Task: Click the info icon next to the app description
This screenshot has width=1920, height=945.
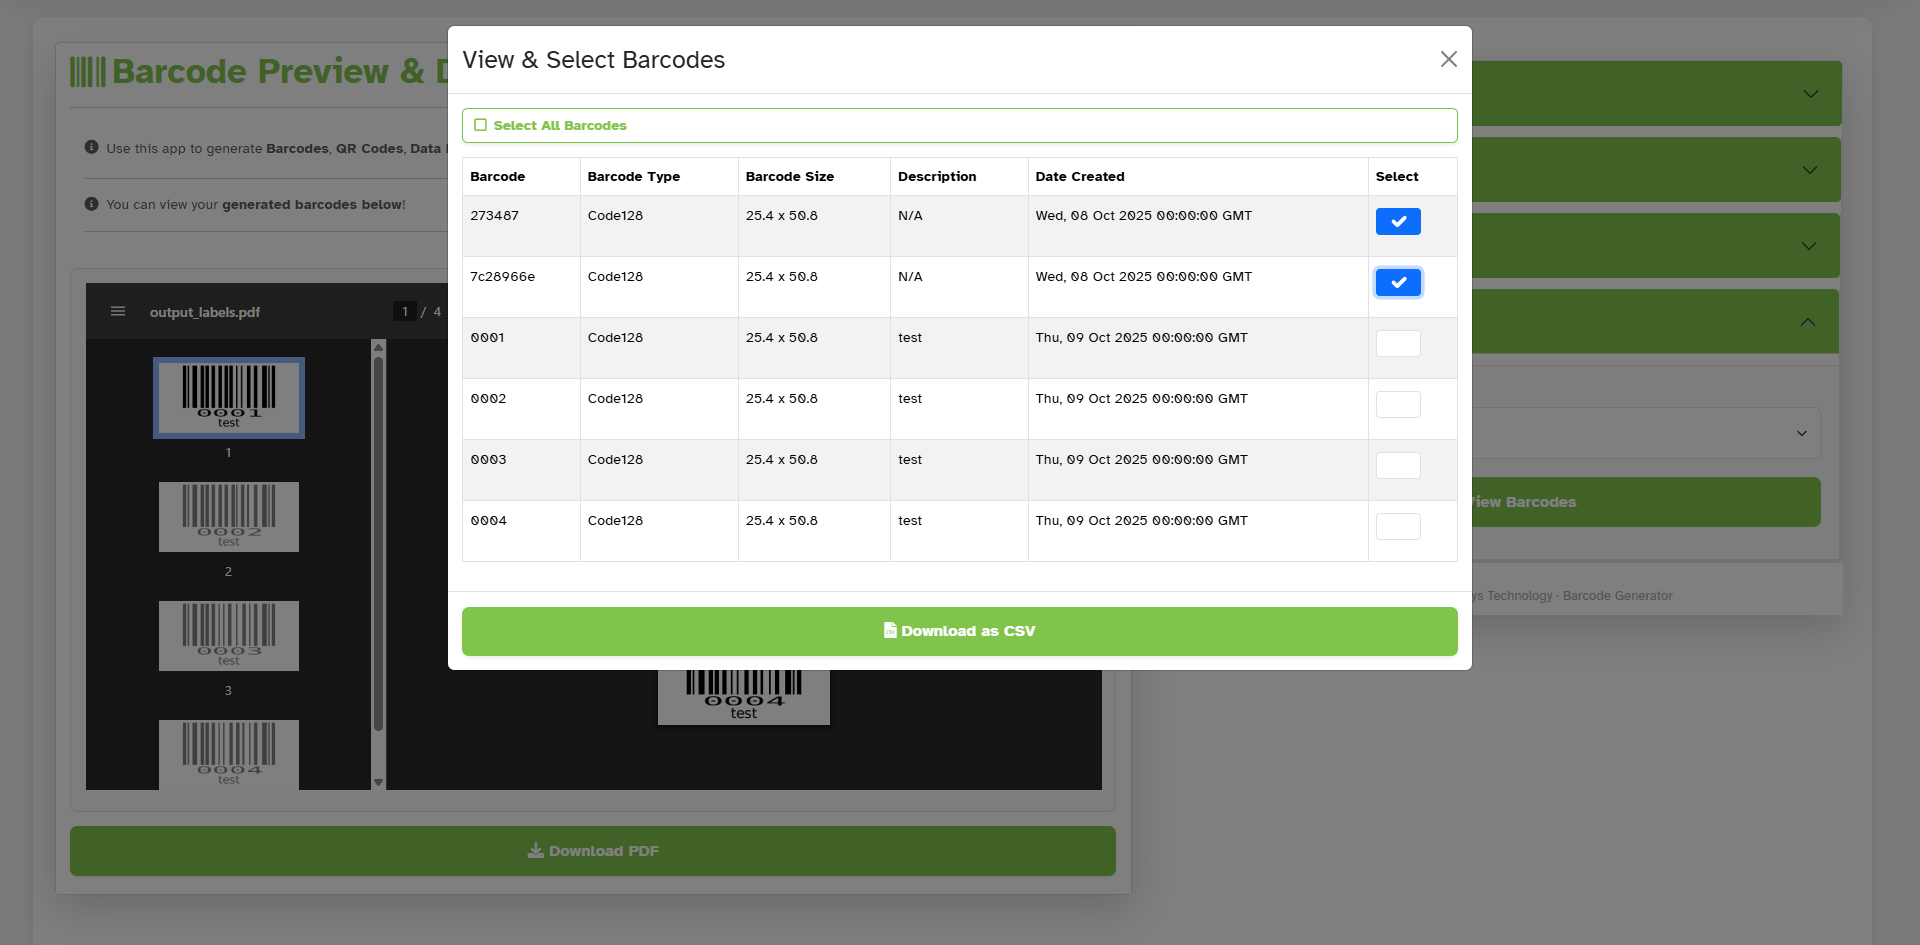Action: (90, 147)
